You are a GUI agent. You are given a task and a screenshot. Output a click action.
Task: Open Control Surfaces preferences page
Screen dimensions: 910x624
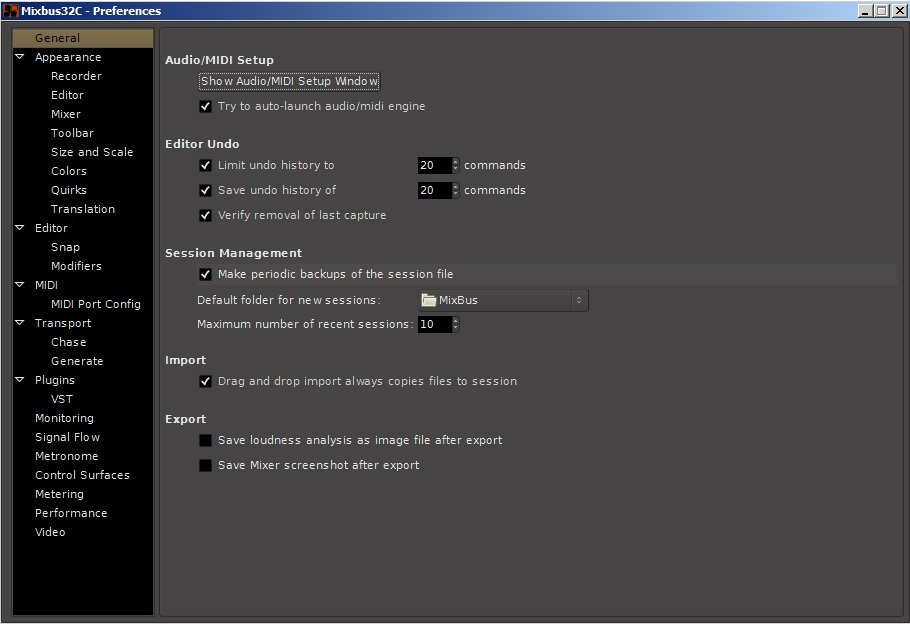coord(82,475)
